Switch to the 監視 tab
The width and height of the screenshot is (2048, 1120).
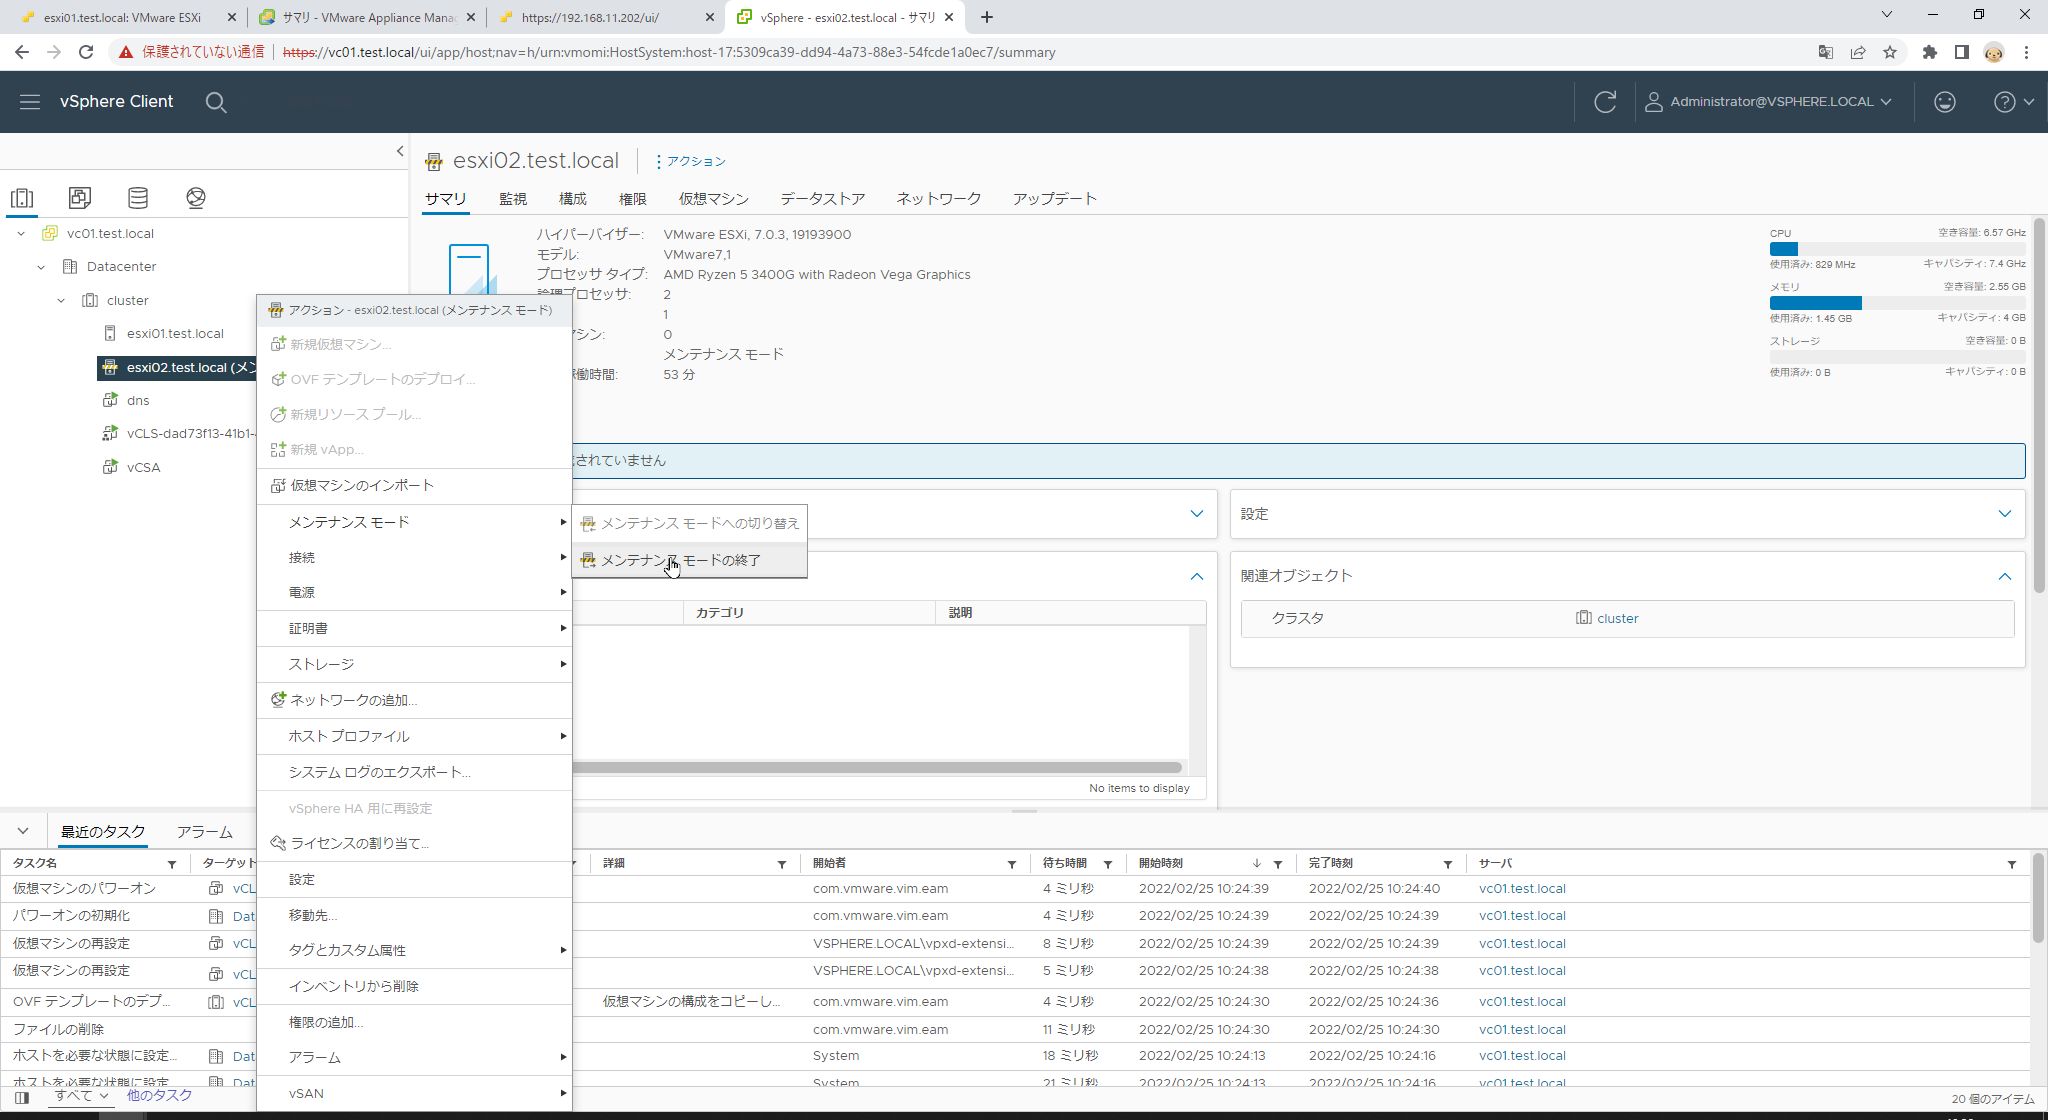click(x=513, y=198)
